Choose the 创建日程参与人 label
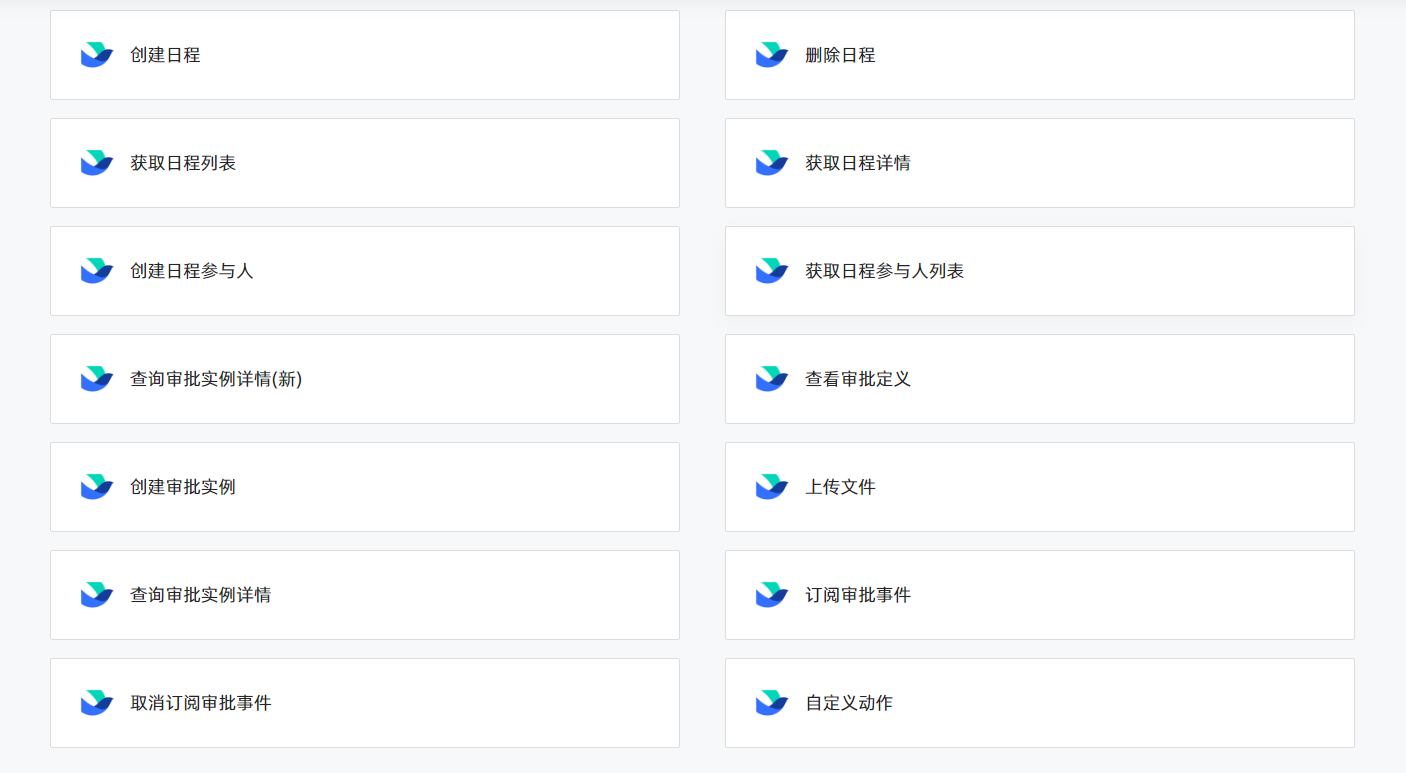The width and height of the screenshot is (1406, 773). pos(192,271)
